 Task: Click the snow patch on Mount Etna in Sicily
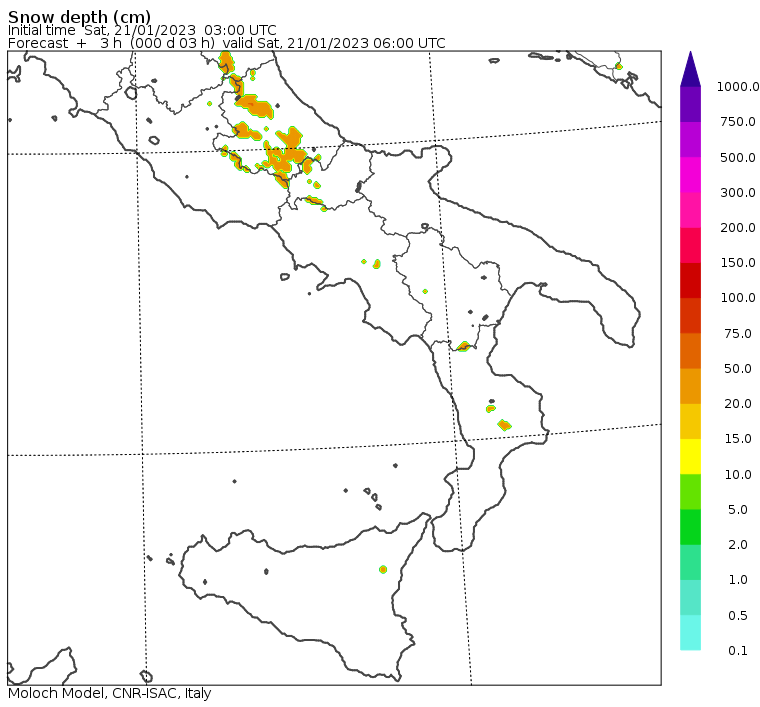(x=383, y=569)
